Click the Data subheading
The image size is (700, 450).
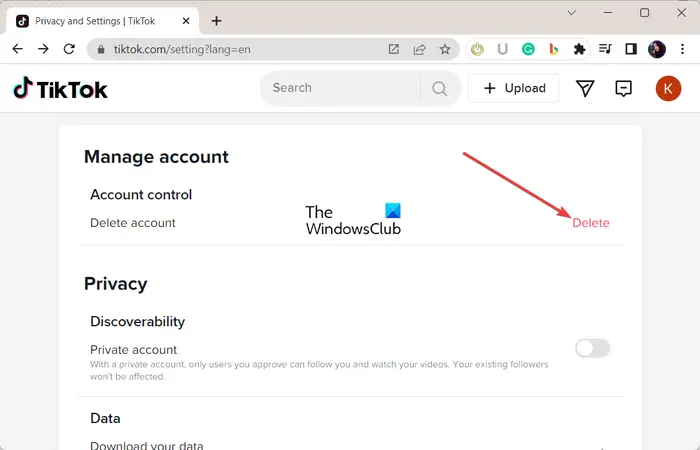tap(105, 418)
